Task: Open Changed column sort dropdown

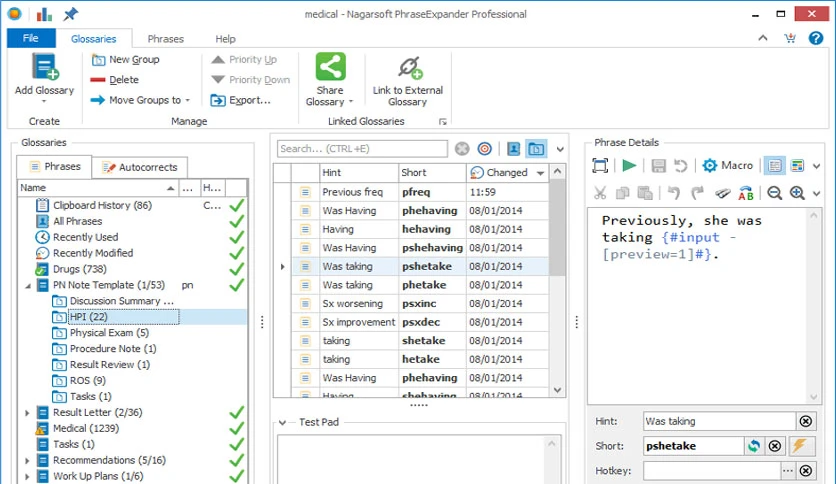Action: [541, 173]
